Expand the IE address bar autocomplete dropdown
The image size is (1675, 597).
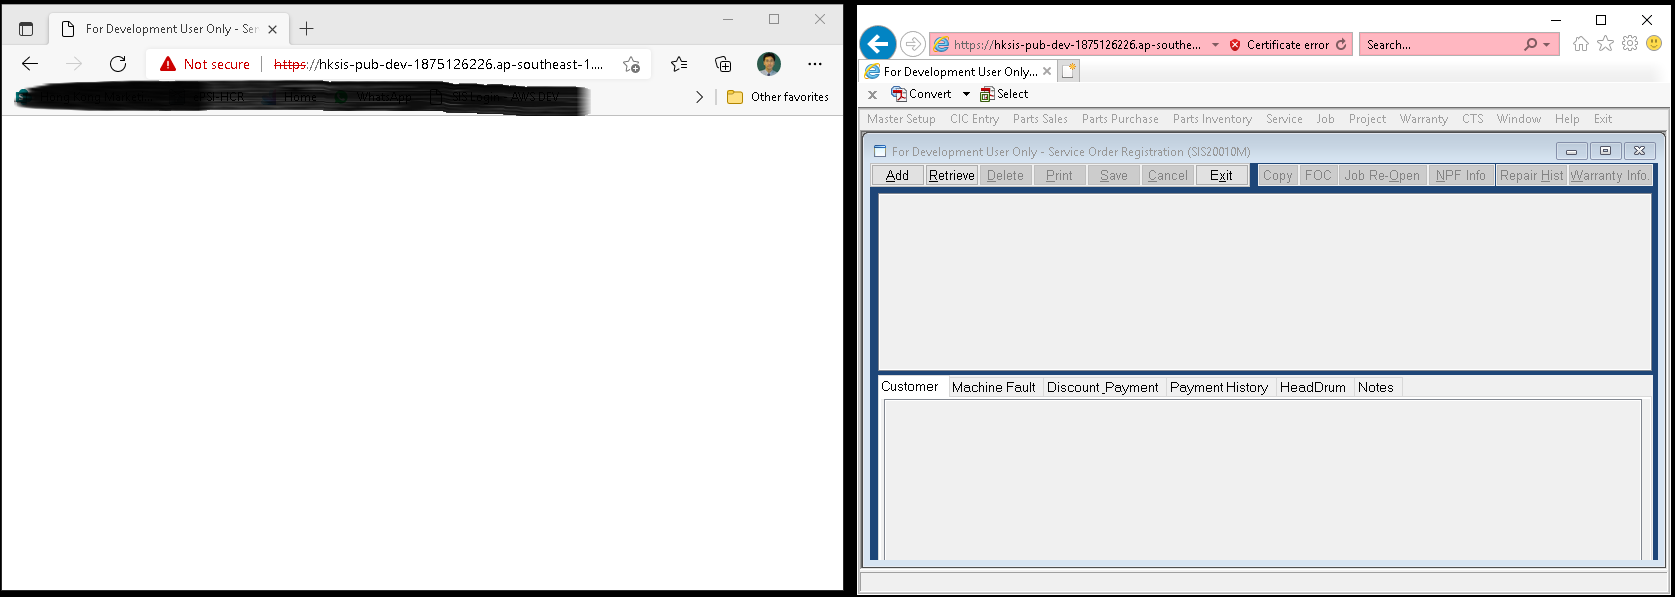(1215, 45)
